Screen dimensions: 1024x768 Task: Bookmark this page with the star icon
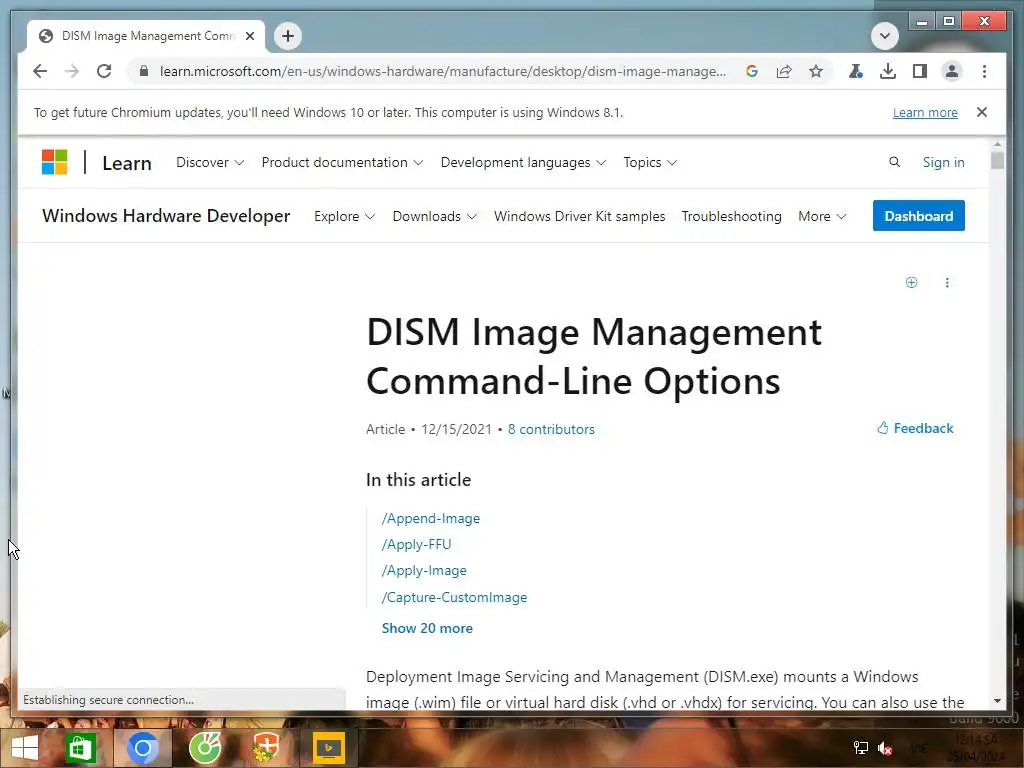816,71
